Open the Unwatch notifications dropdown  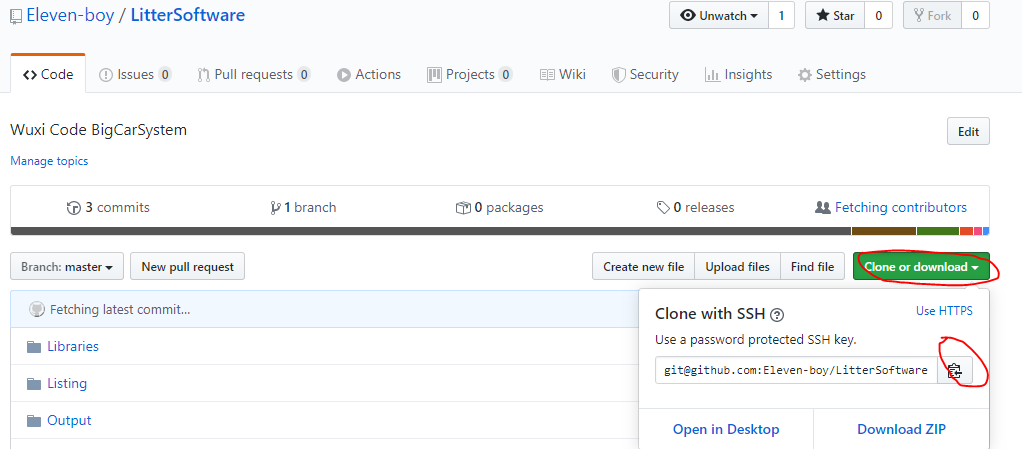[x=718, y=16]
